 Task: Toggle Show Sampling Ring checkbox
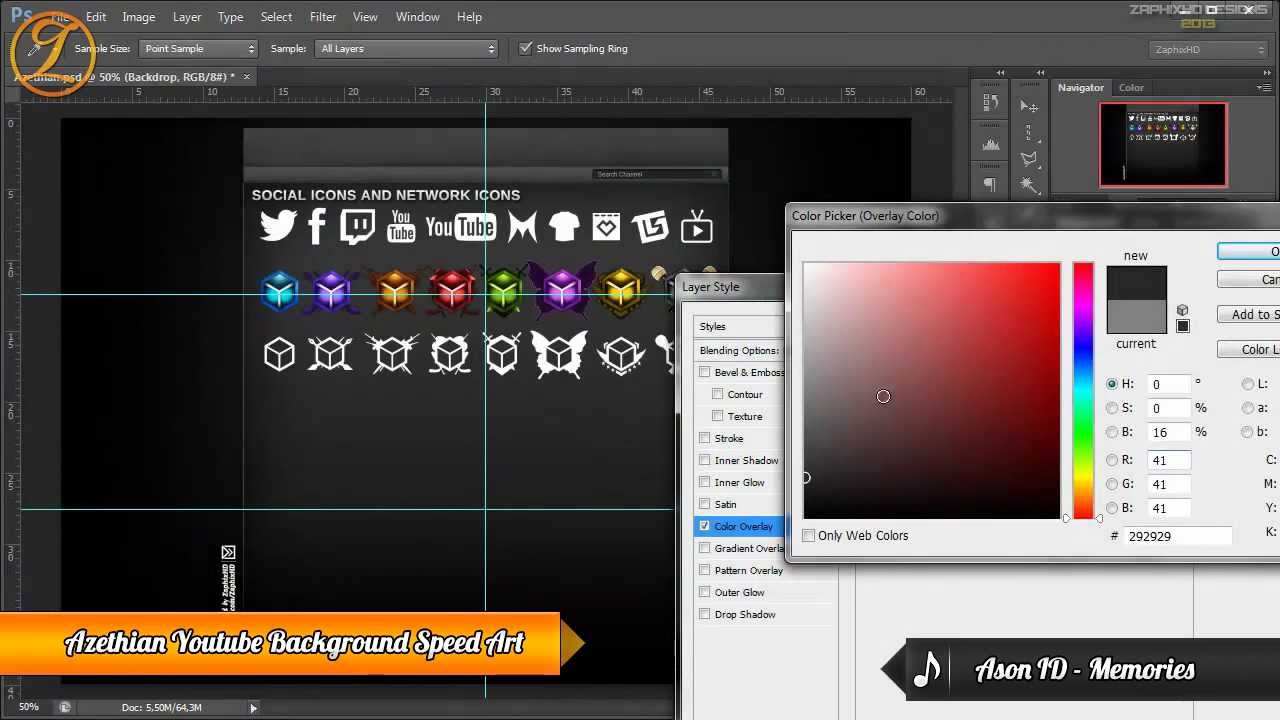pyautogui.click(x=526, y=48)
